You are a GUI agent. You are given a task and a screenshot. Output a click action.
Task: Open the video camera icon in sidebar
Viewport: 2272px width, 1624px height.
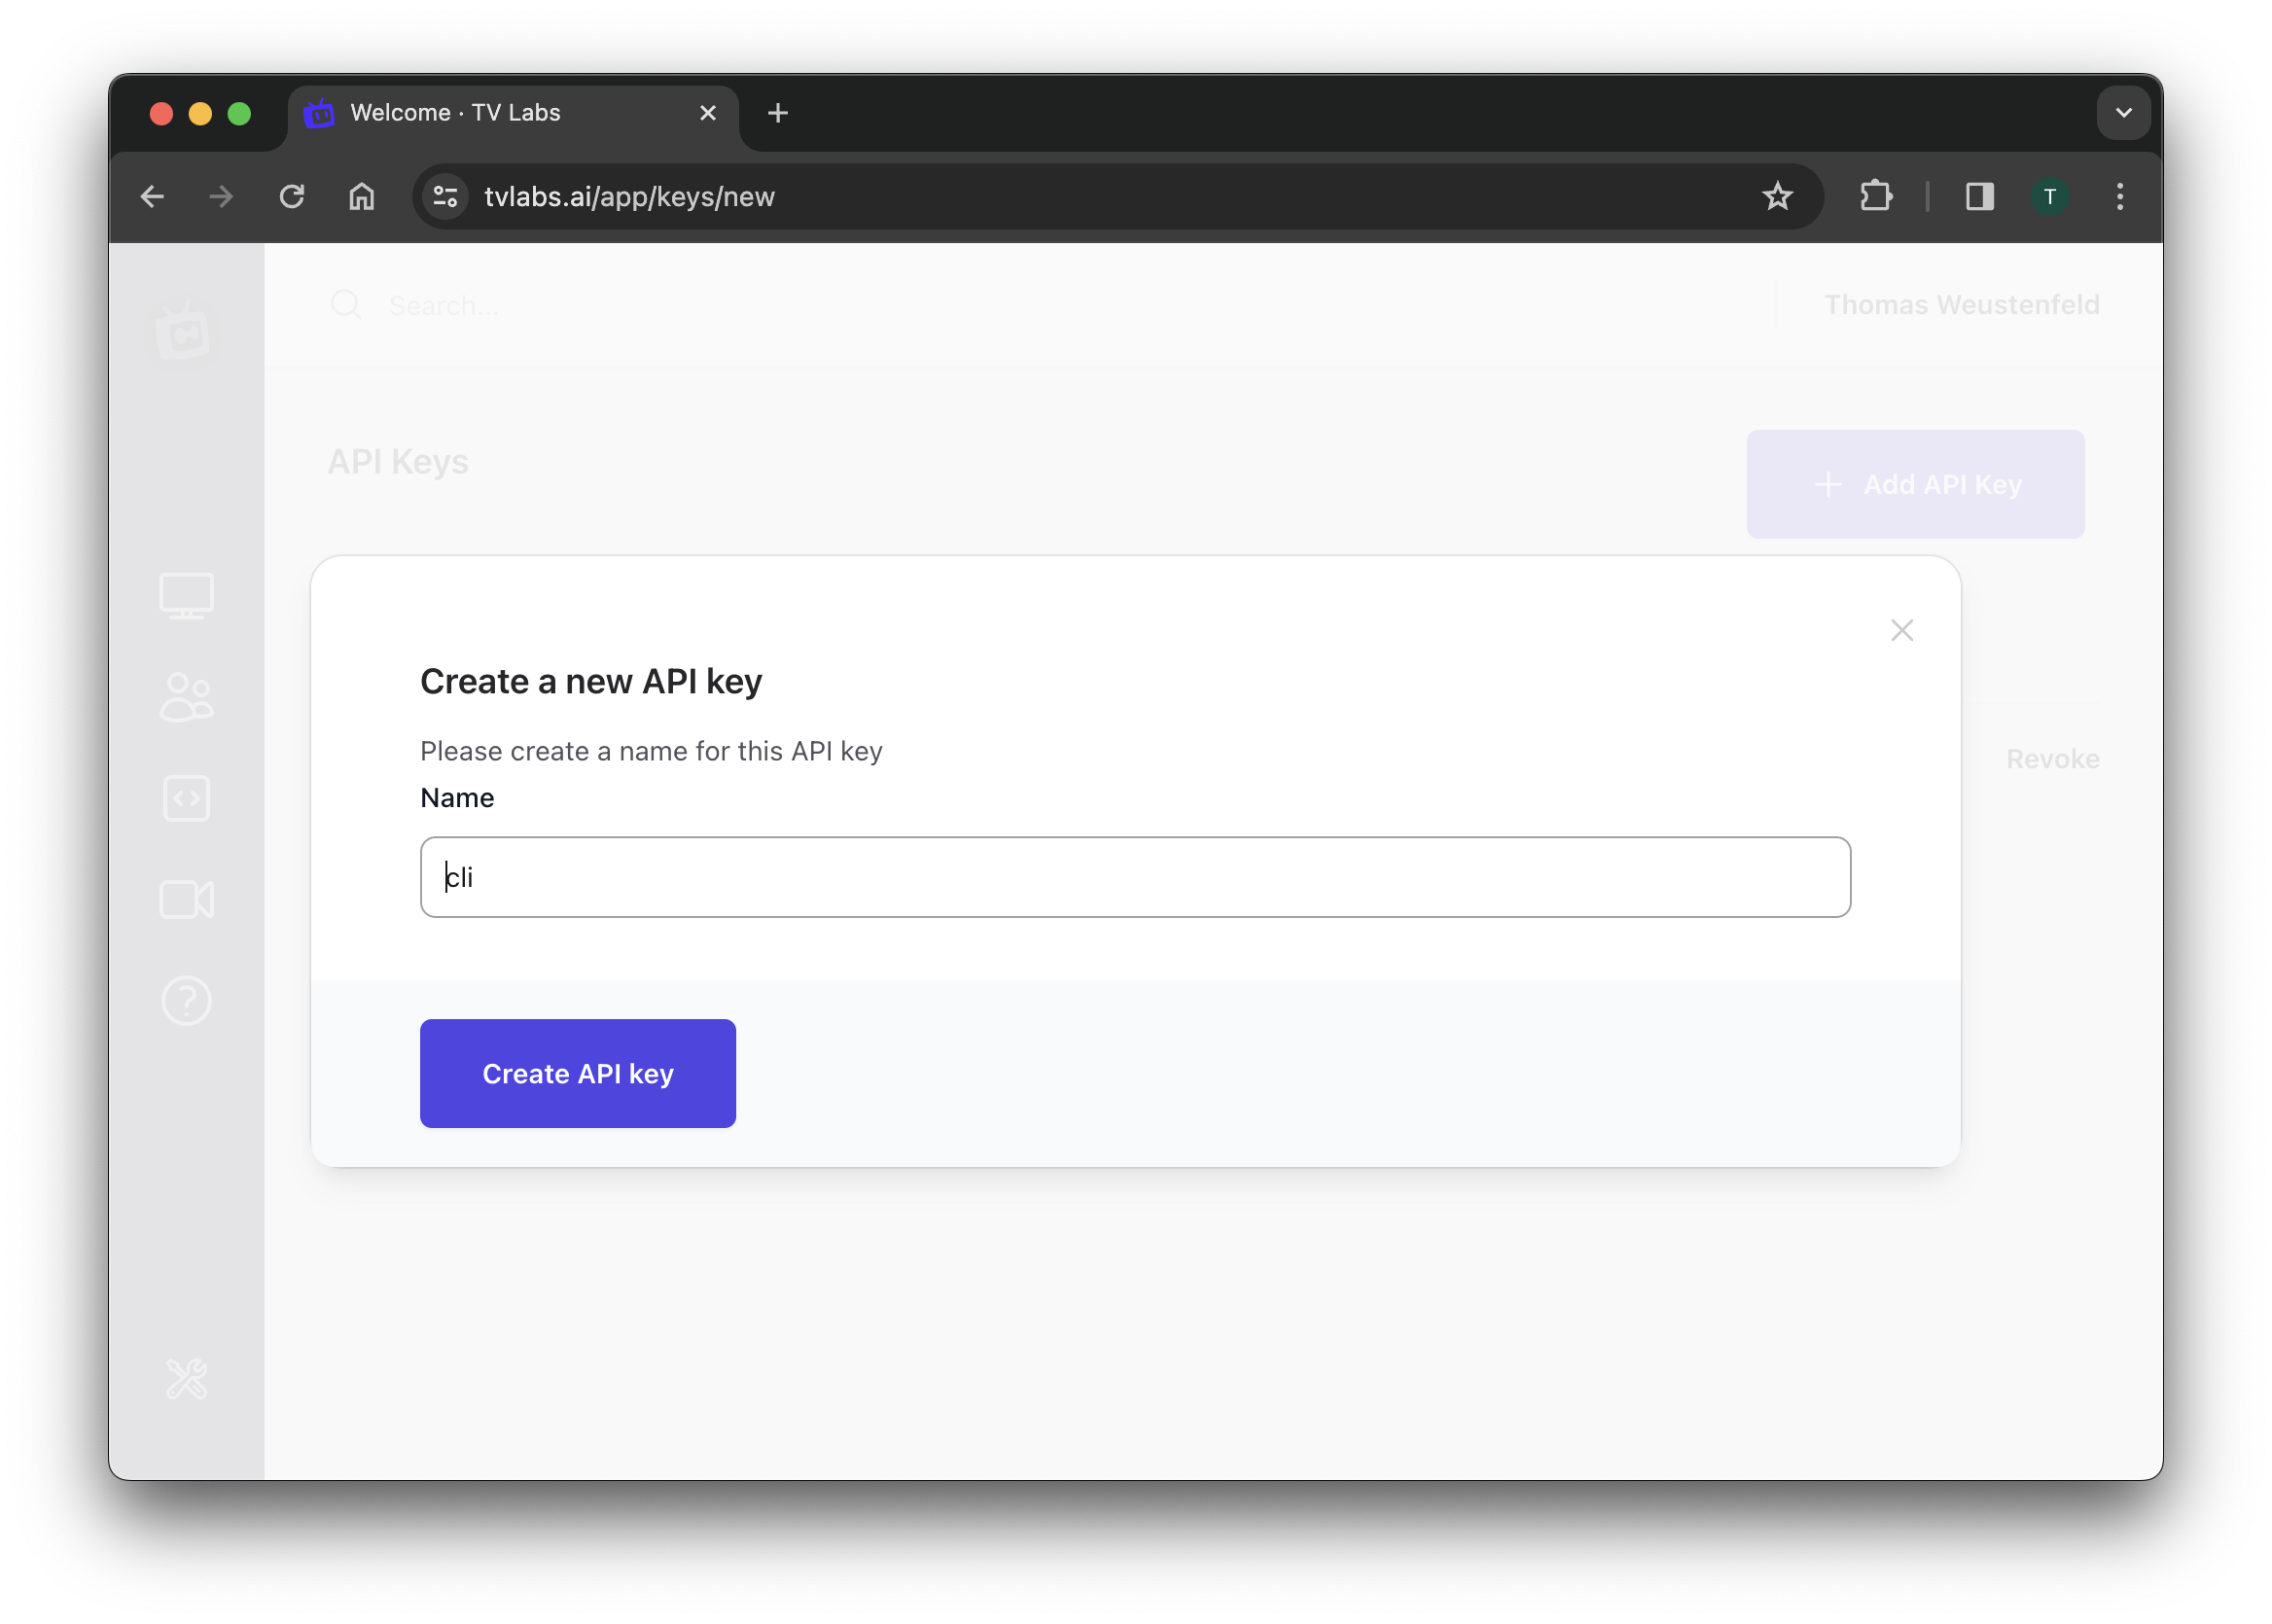(x=188, y=900)
